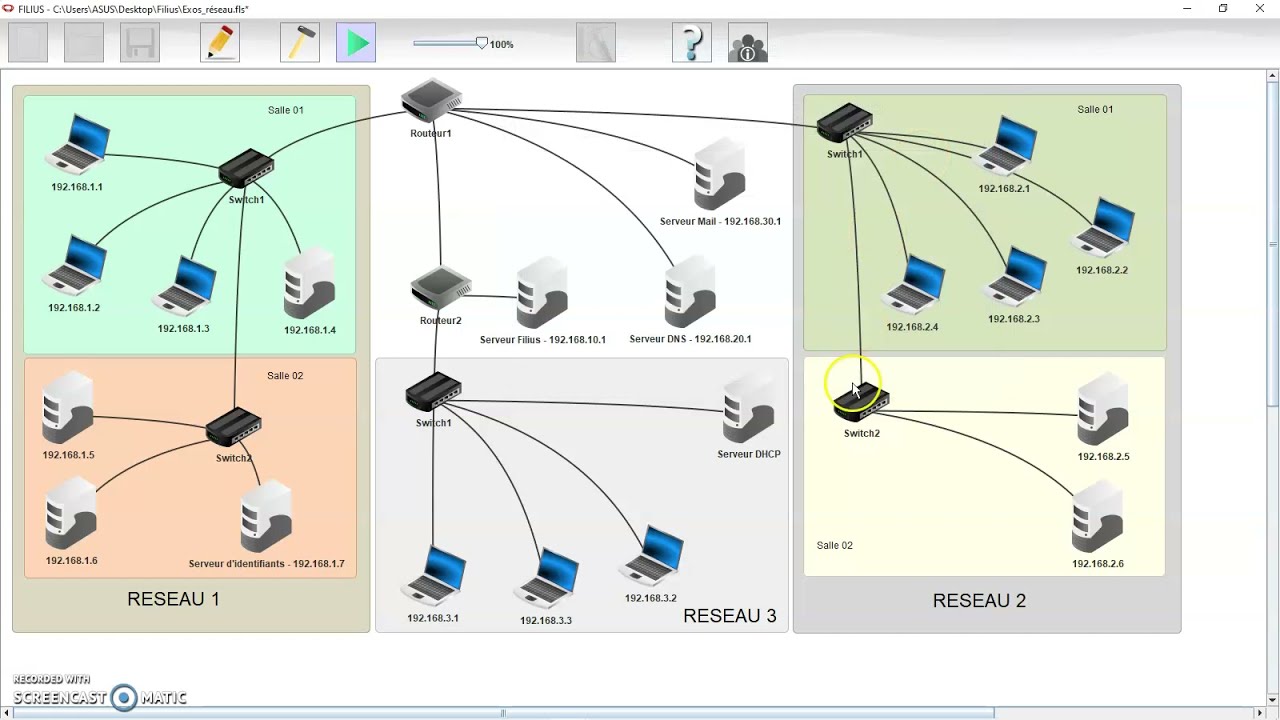Screen dimensions: 1280x720
Task: Click the RESEAU 2 label
Action: point(979,601)
